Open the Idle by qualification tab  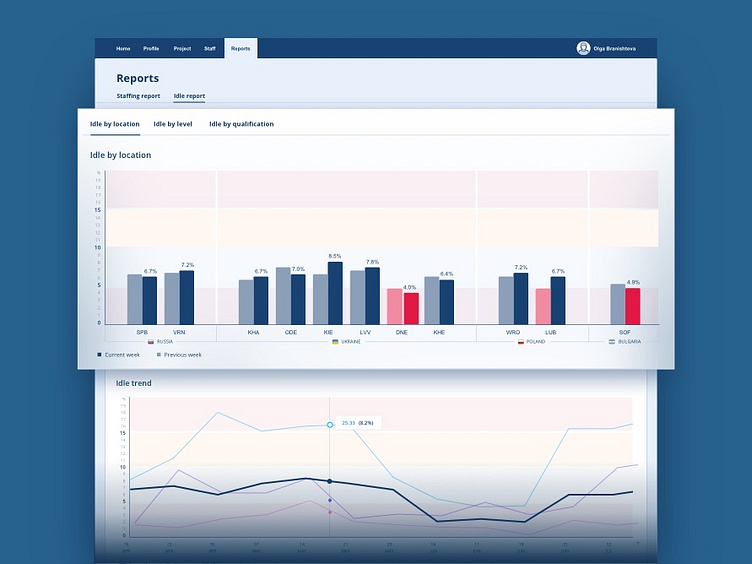click(x=241, y=124)
